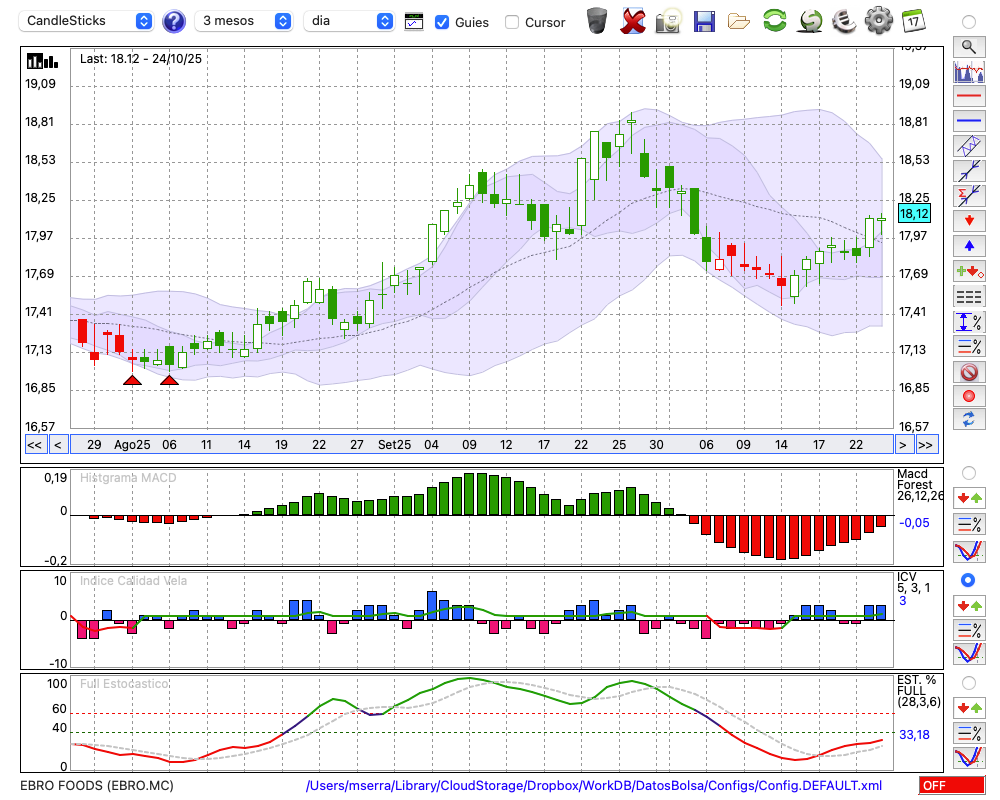Uncheck the Guies checkbox
The image size is (1000, 800).
(442, 22)
